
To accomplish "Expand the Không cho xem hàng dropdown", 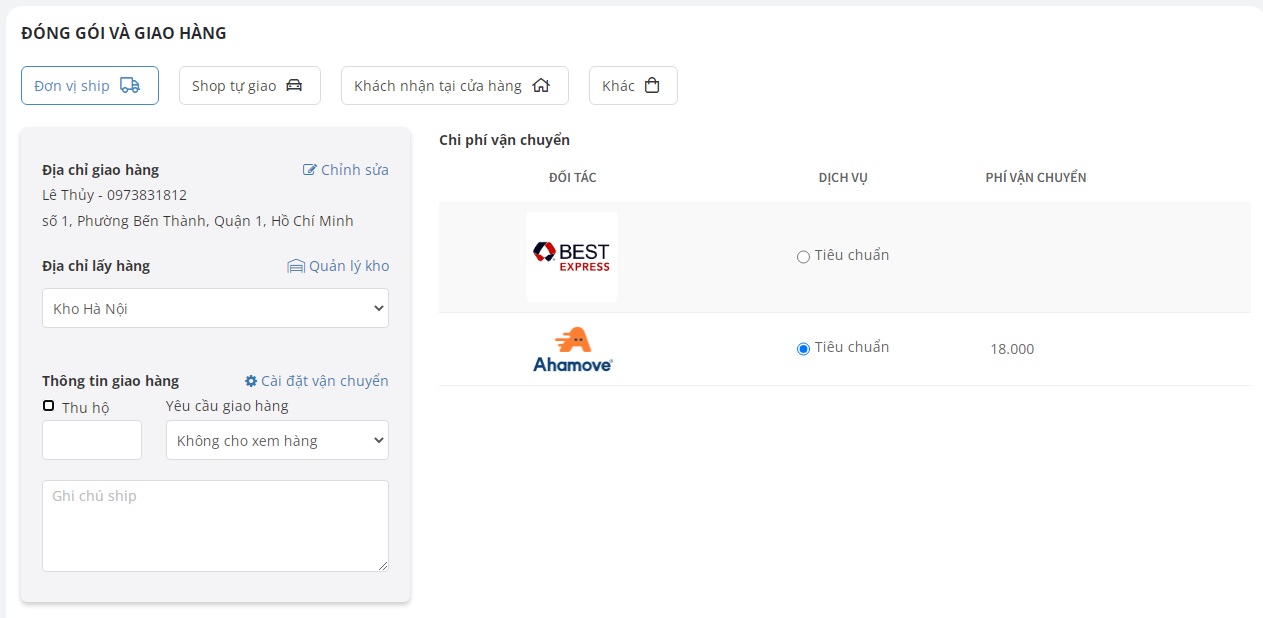I will 277,440.
